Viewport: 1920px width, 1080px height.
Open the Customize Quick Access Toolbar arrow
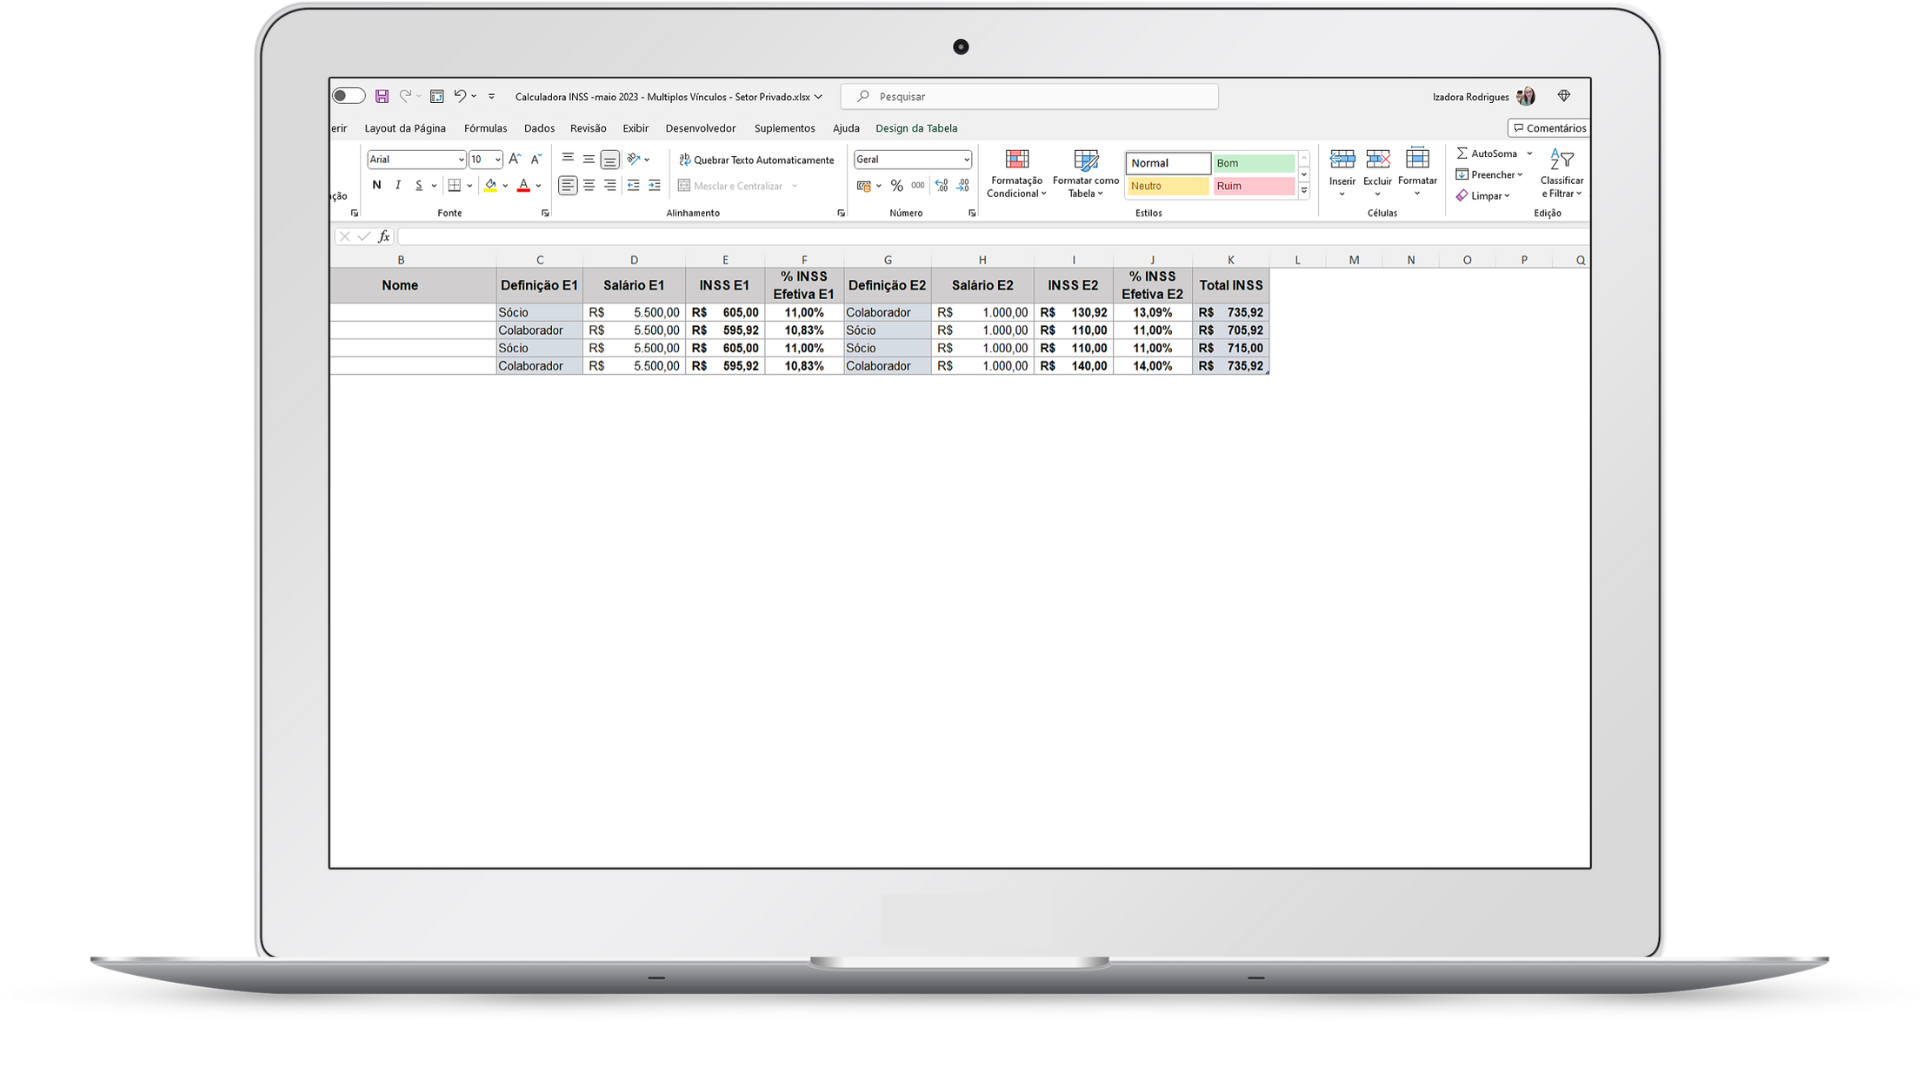491,97
